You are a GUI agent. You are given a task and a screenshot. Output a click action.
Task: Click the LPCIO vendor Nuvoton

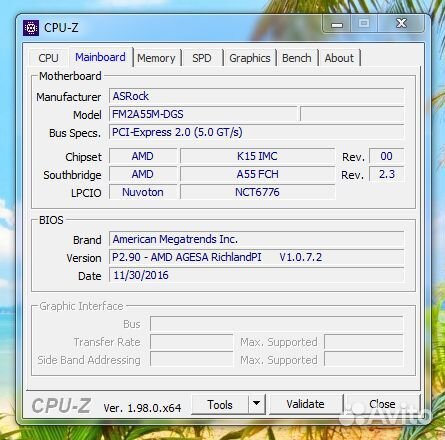coord(143,192)
